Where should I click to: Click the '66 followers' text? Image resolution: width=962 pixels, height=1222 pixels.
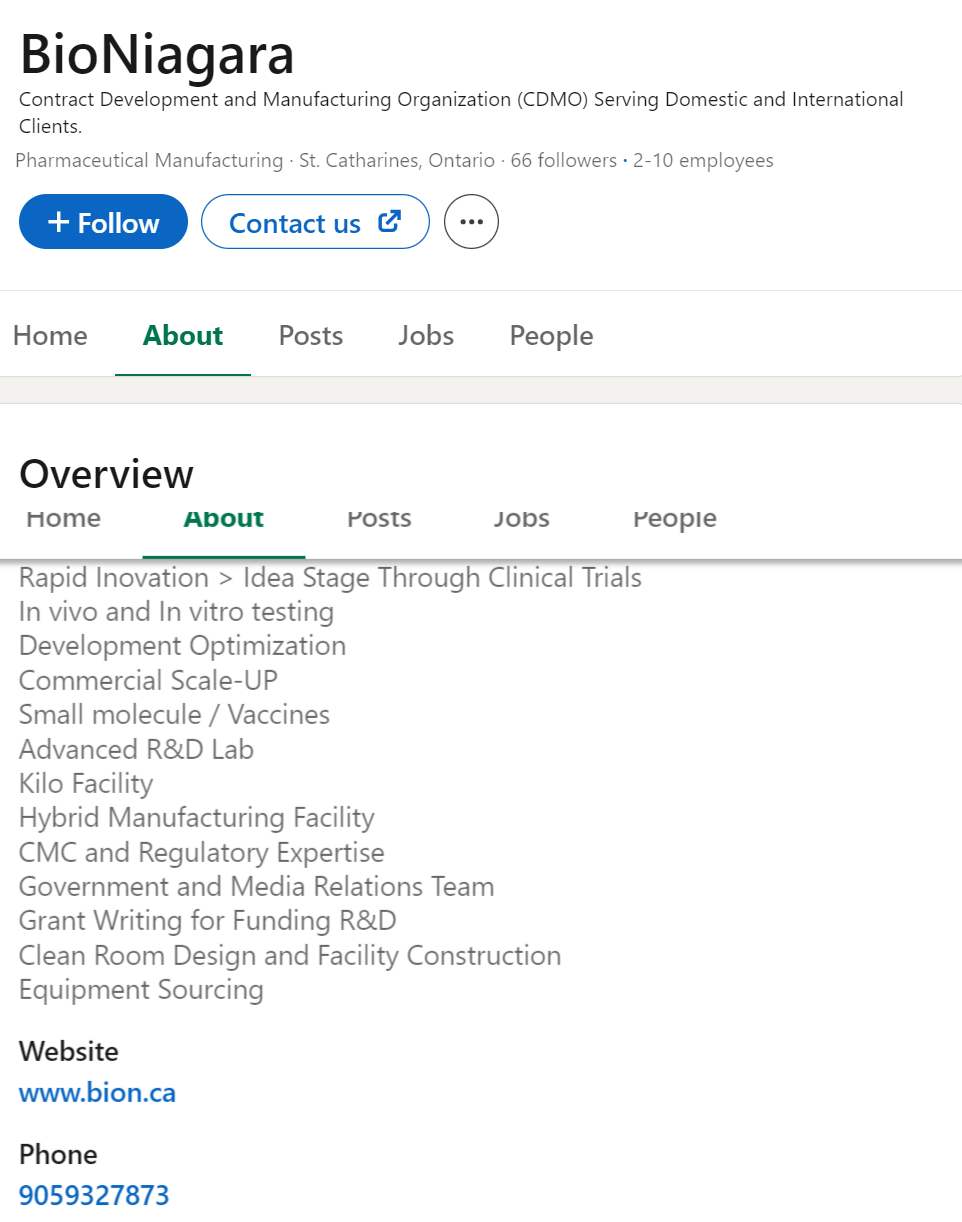tap(564, 160)
